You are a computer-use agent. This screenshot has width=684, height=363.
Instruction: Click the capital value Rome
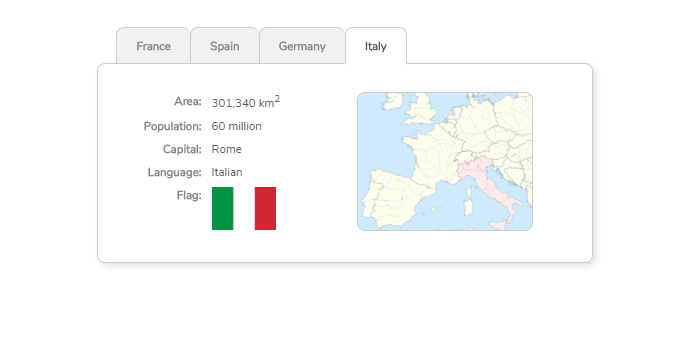point(226,149)
